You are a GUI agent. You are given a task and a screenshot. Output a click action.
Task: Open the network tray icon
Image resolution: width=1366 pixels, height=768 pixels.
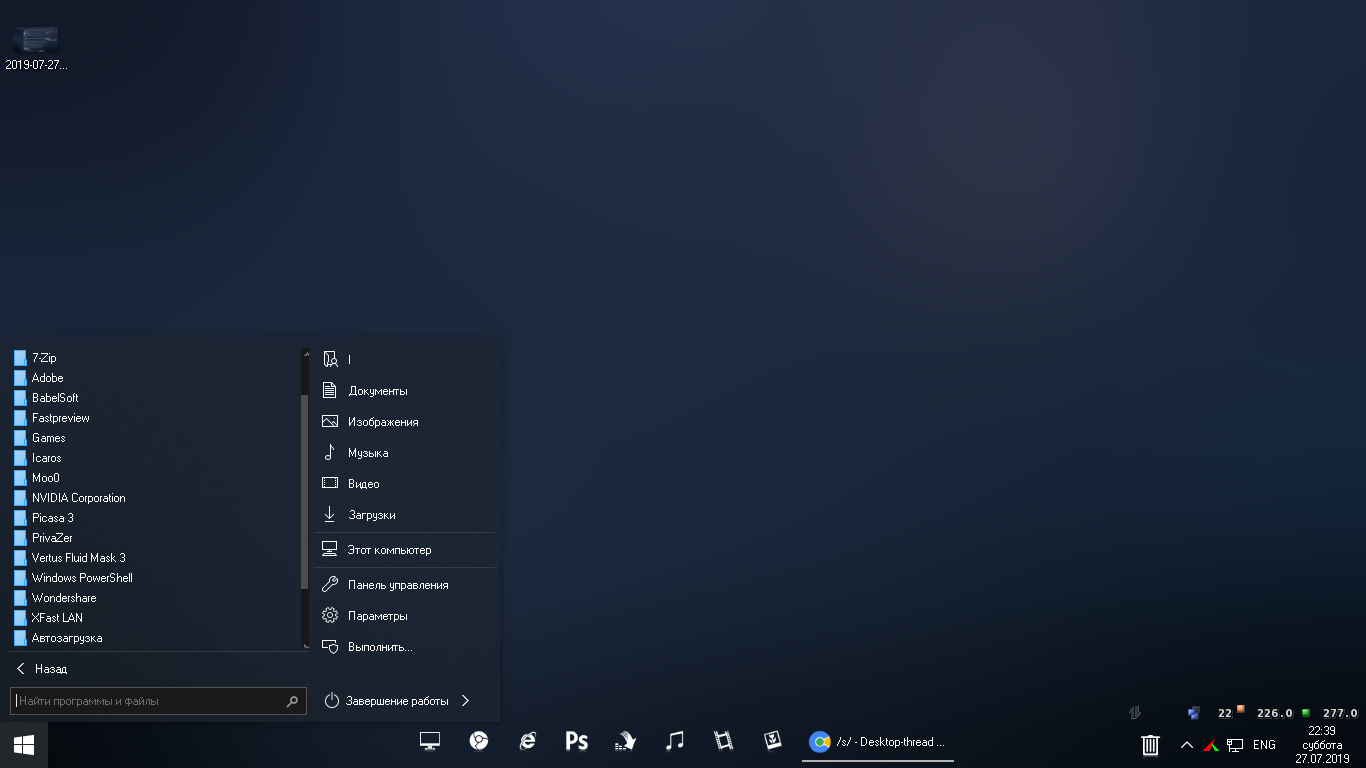(1236, 745)
